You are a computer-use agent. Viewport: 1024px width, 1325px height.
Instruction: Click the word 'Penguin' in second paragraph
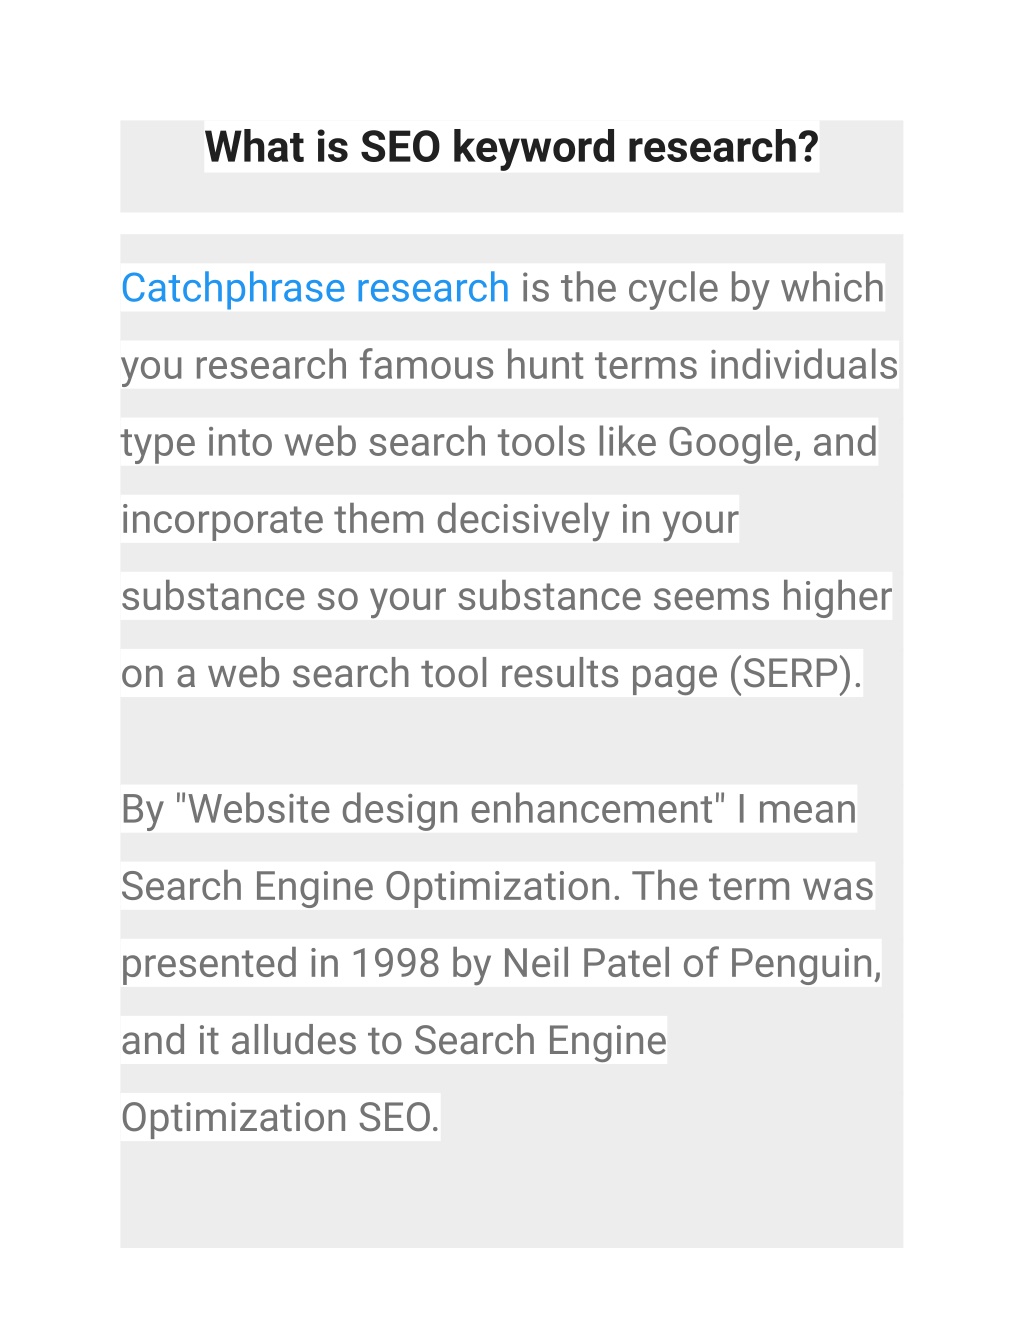click(x=804, y=963)
